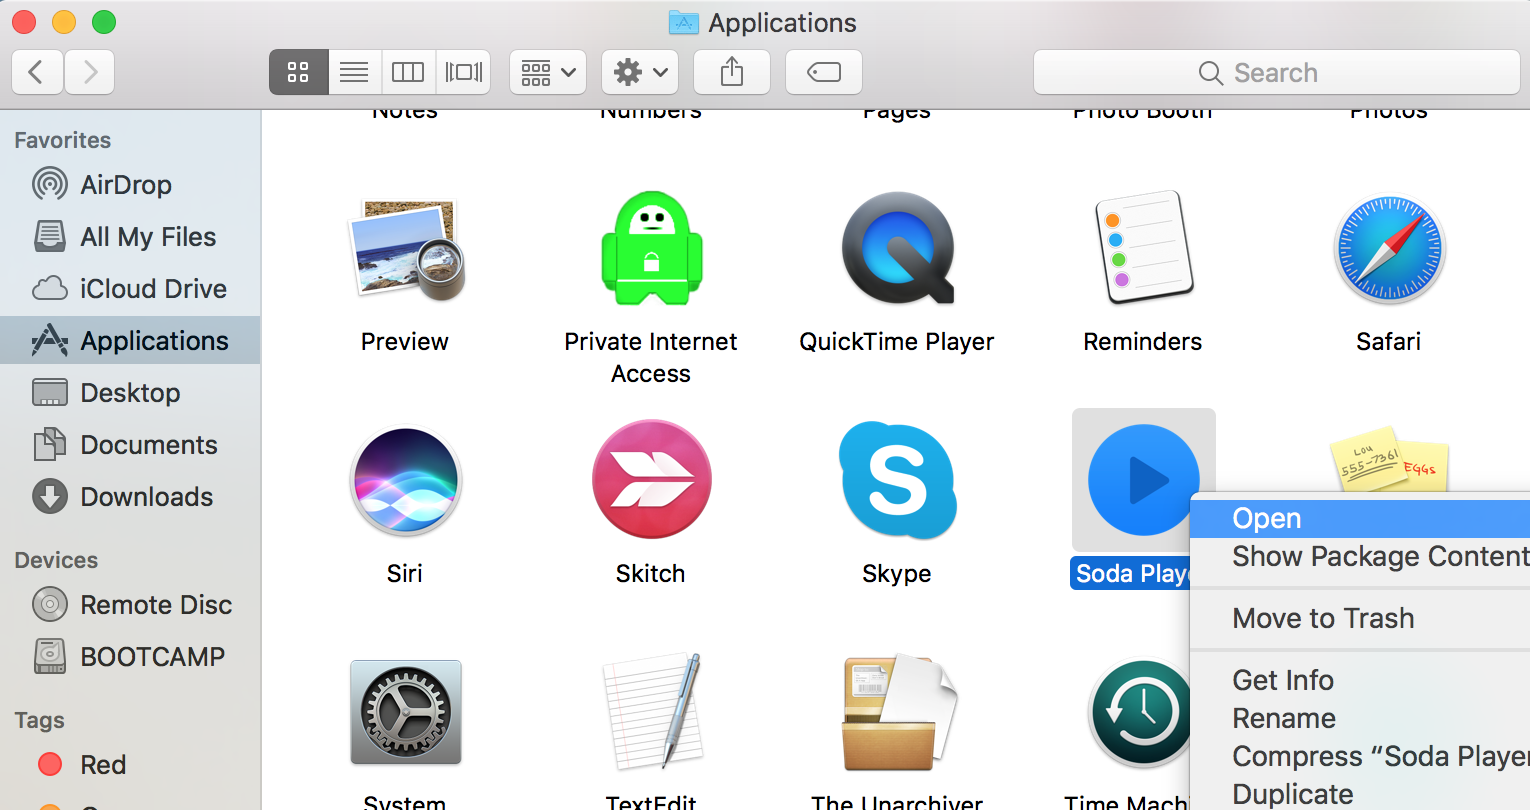
Task: Open the Action gear dropdown menu
Action: 640,72
